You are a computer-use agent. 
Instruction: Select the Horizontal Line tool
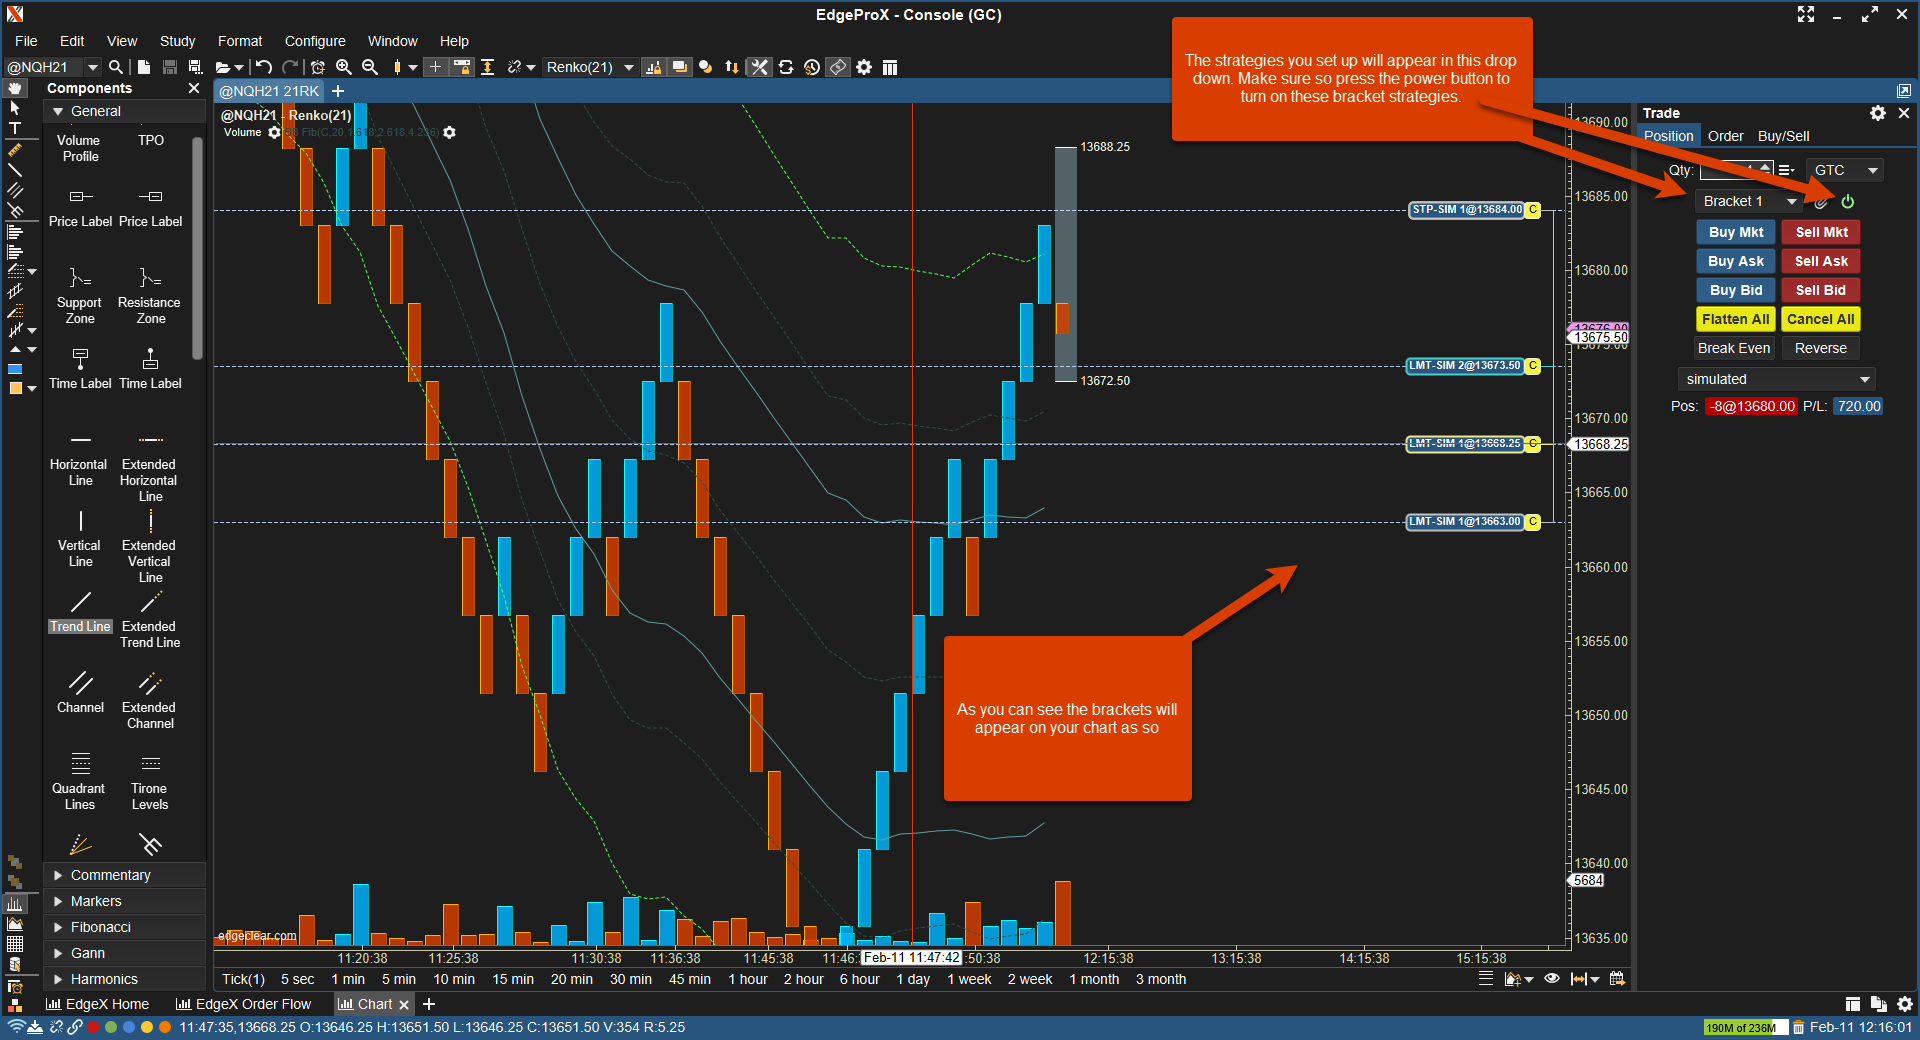click(80, 460)
